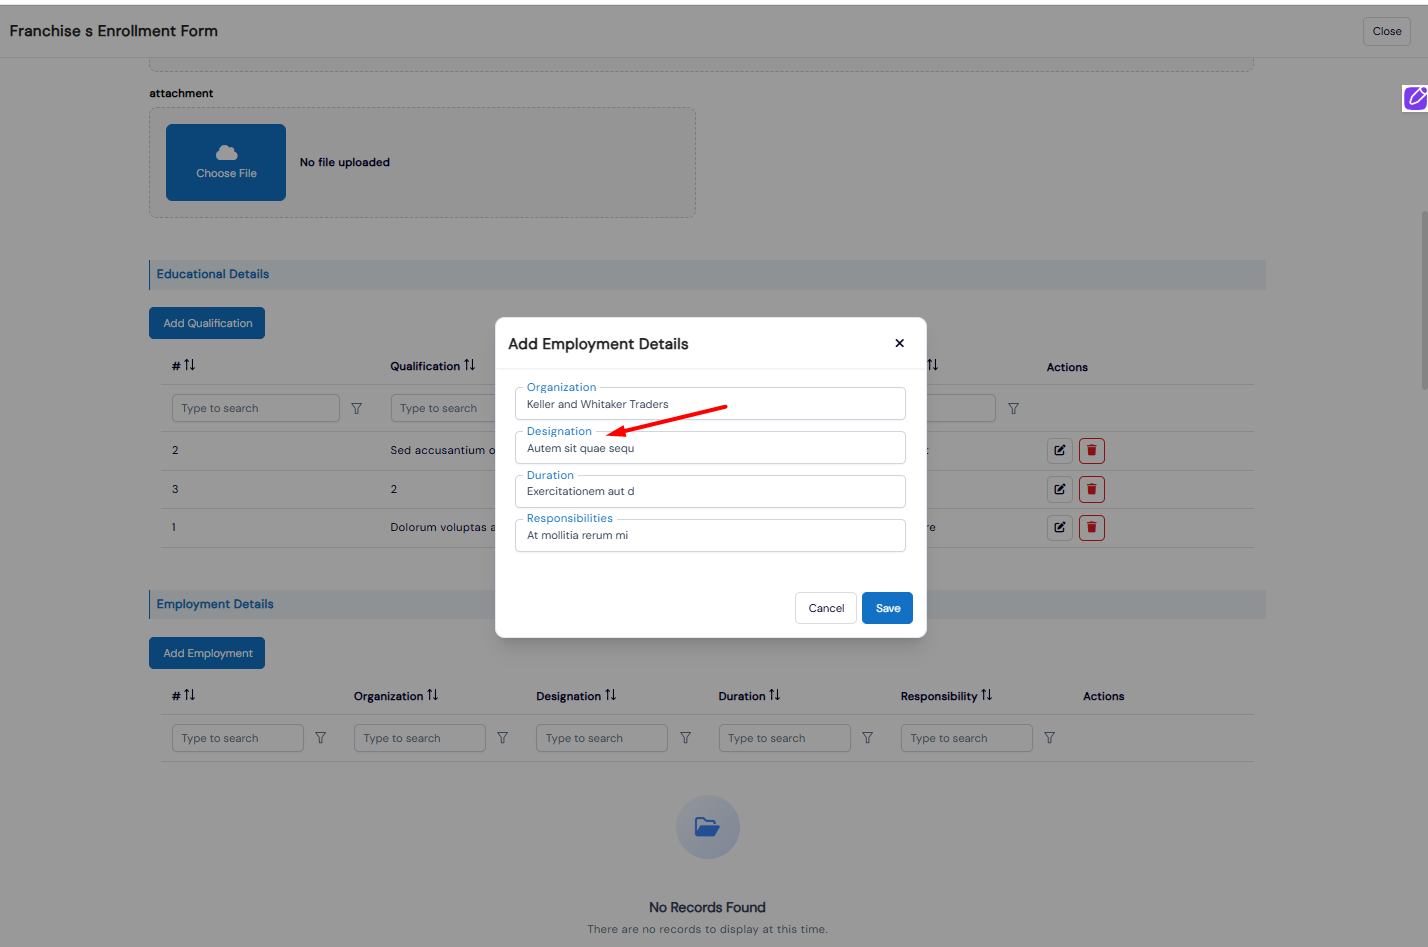Click the Choose File upload button
This screenshot has height=947, width=1428.
(x=226, y=162)
